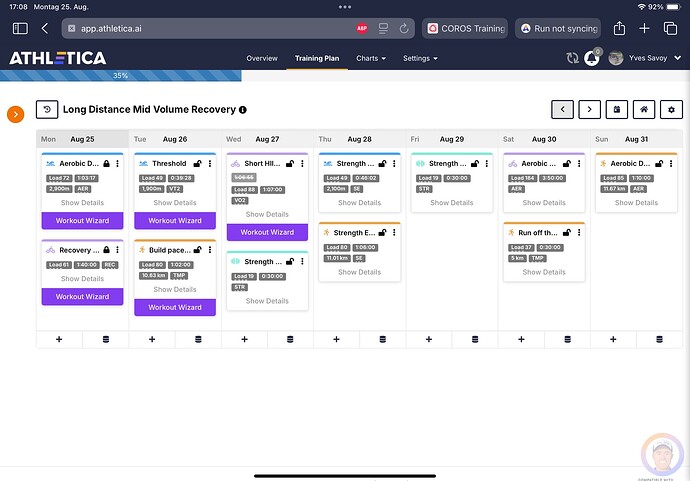Add a workout on Monday Aug 25
690x481 pixels.
click(59, 339)
